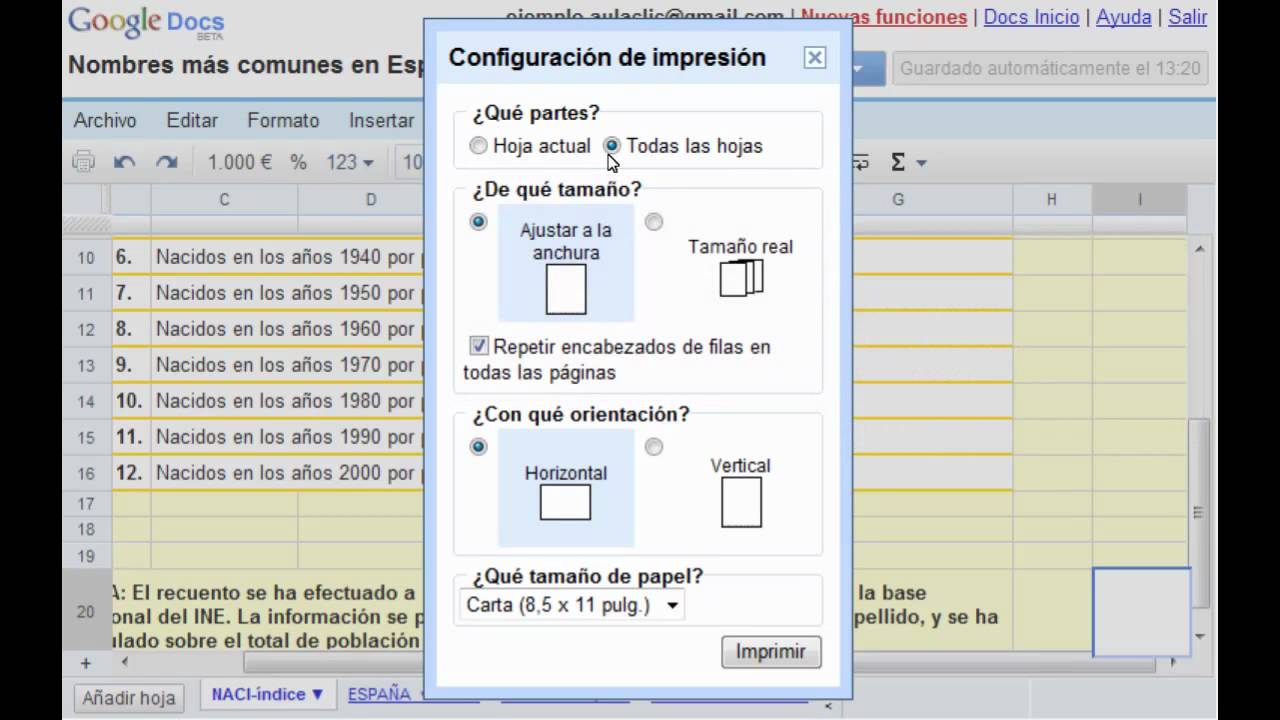Open the Formato menu

283,120
